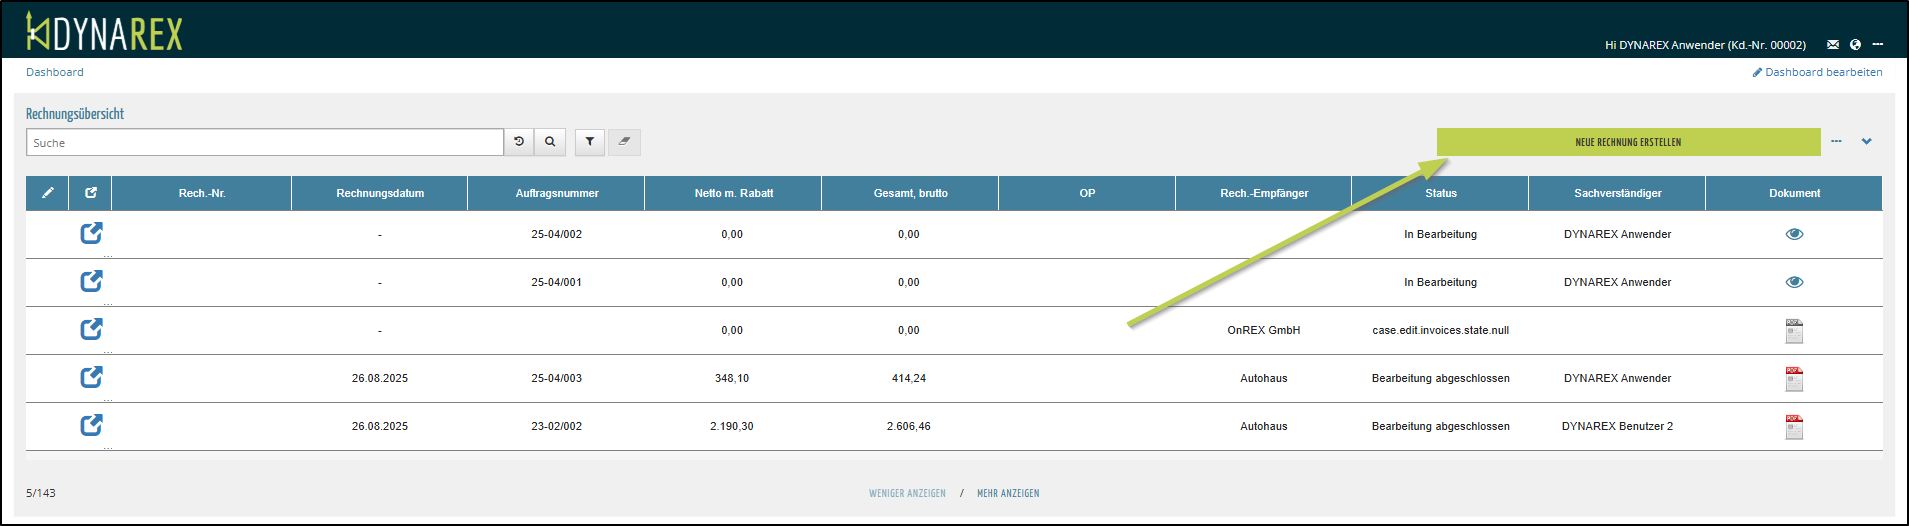This screenshot has width=1909, height=526.
Task: Click the globe language icon in header
Action: (1855, 44)
